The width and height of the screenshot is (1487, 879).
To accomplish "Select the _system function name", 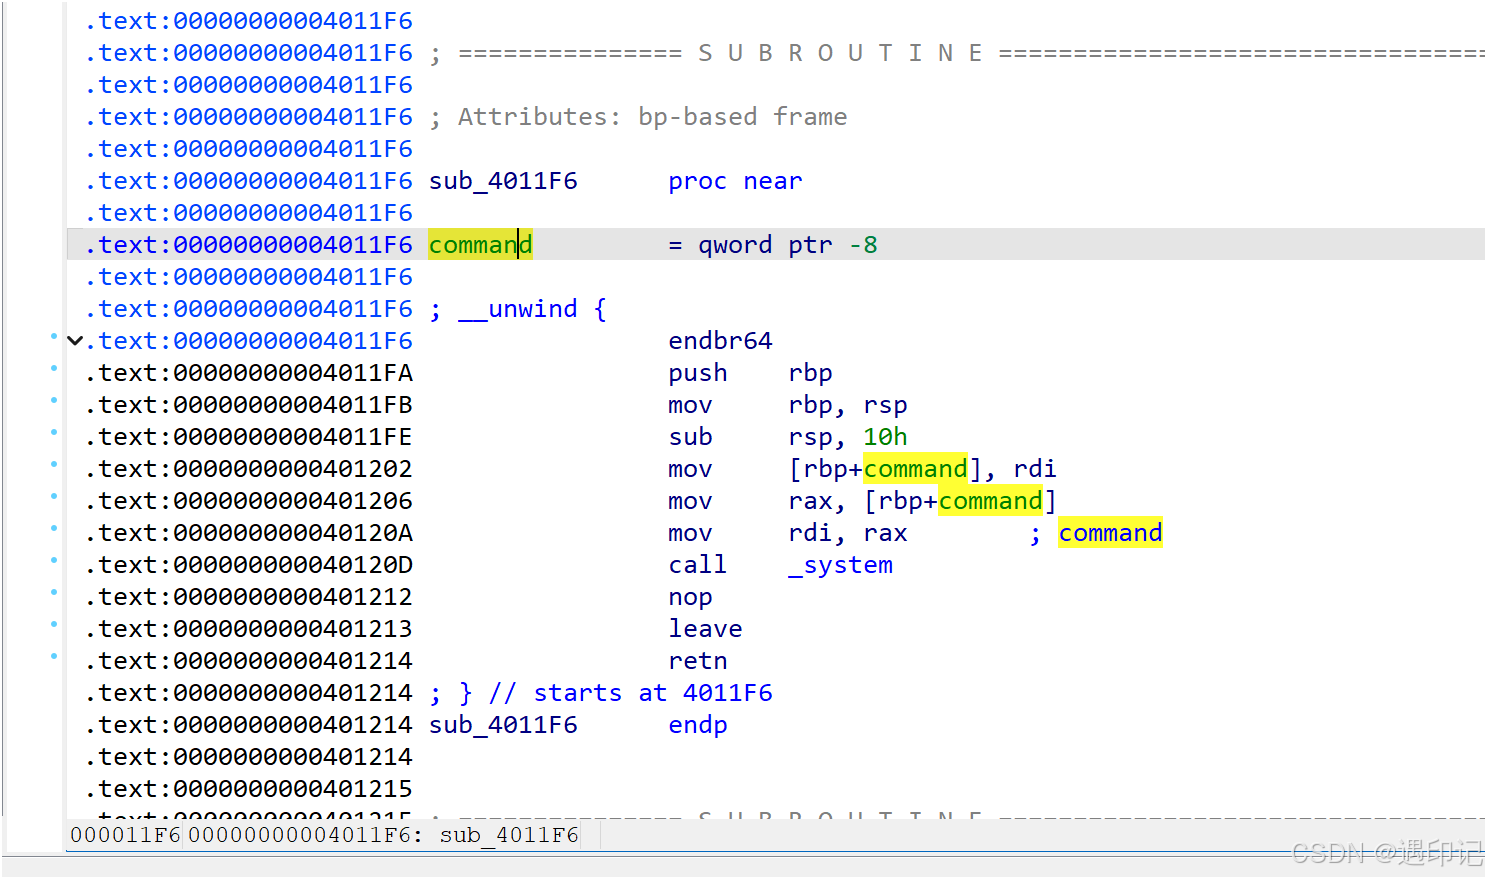I will (840, 564).
